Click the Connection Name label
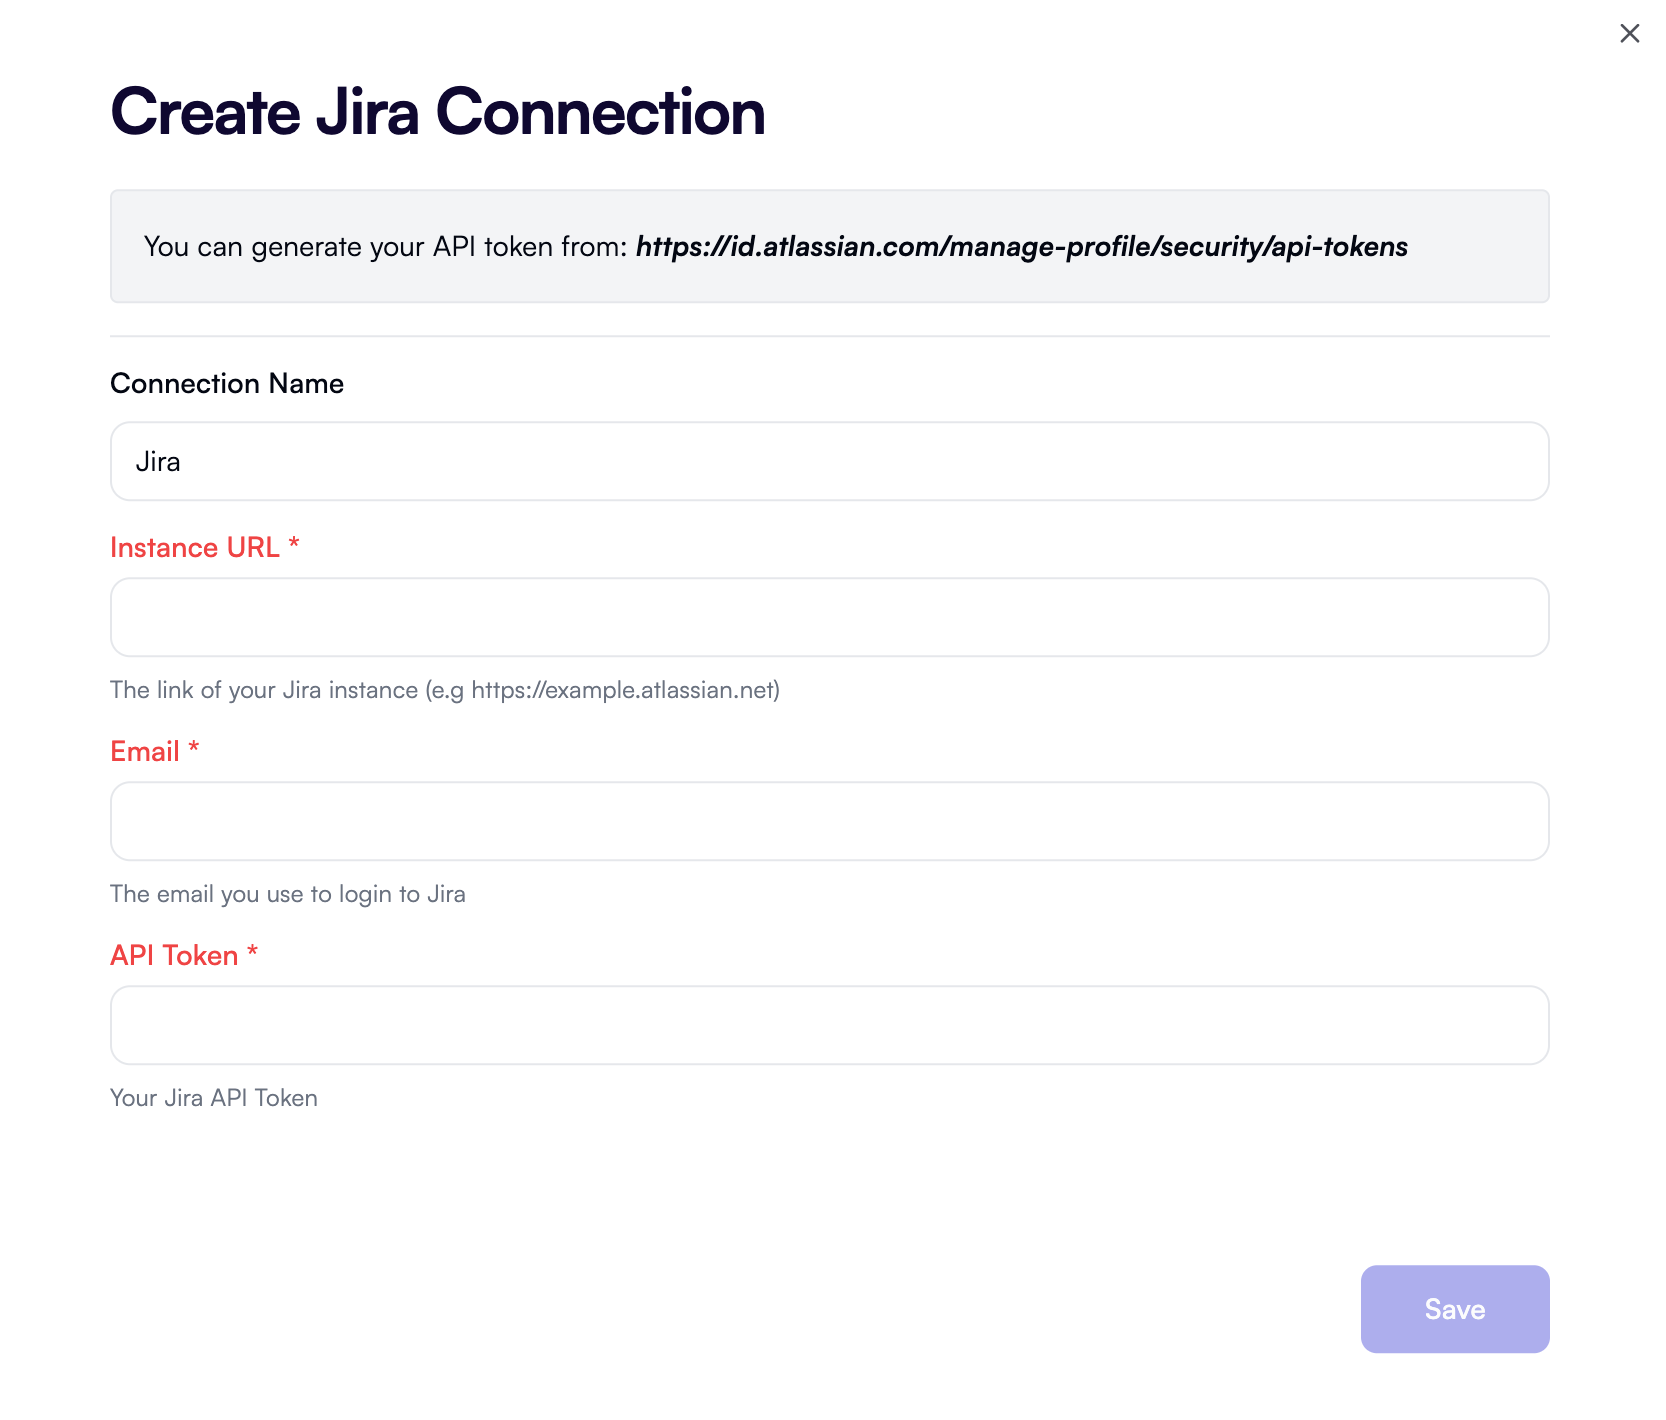 point(227,383)
